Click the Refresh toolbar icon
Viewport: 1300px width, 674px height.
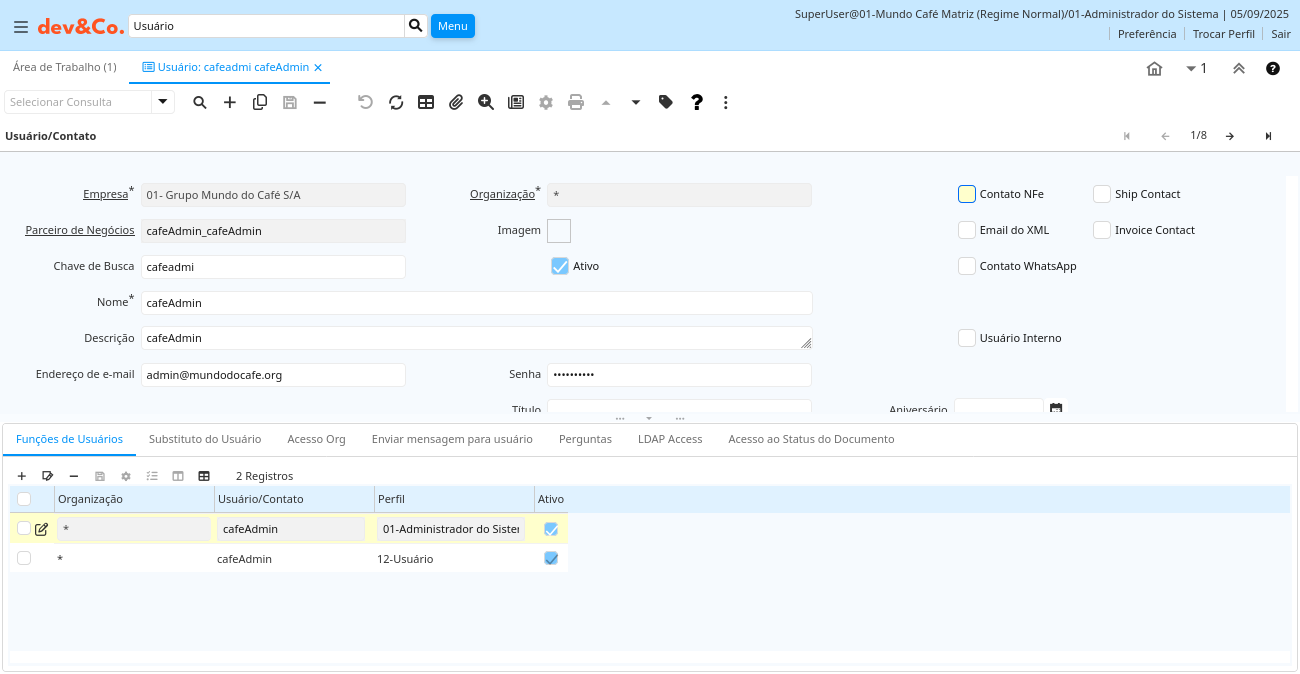pyautogui.click(x=396, y=102)
